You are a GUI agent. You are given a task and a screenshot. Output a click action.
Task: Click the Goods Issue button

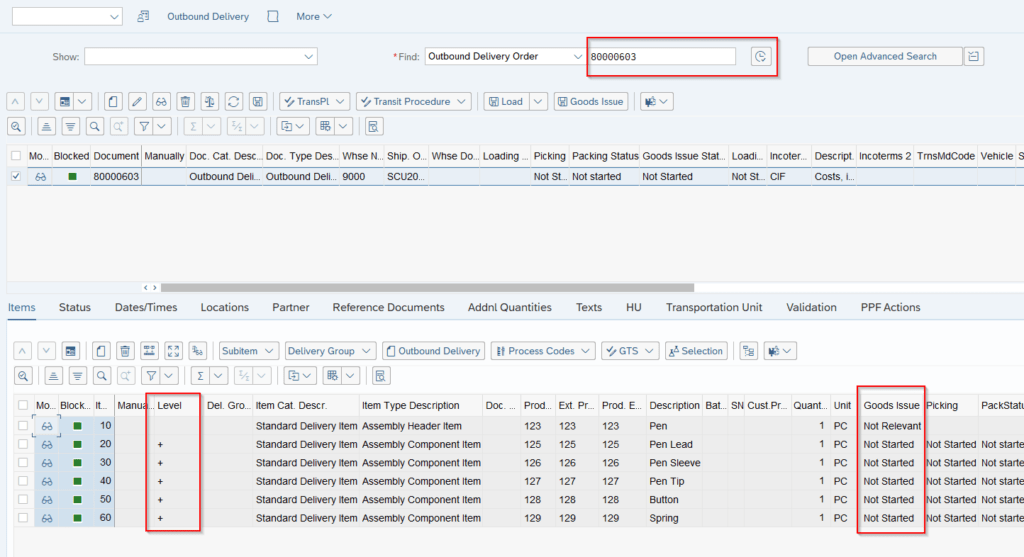[591, 102]
